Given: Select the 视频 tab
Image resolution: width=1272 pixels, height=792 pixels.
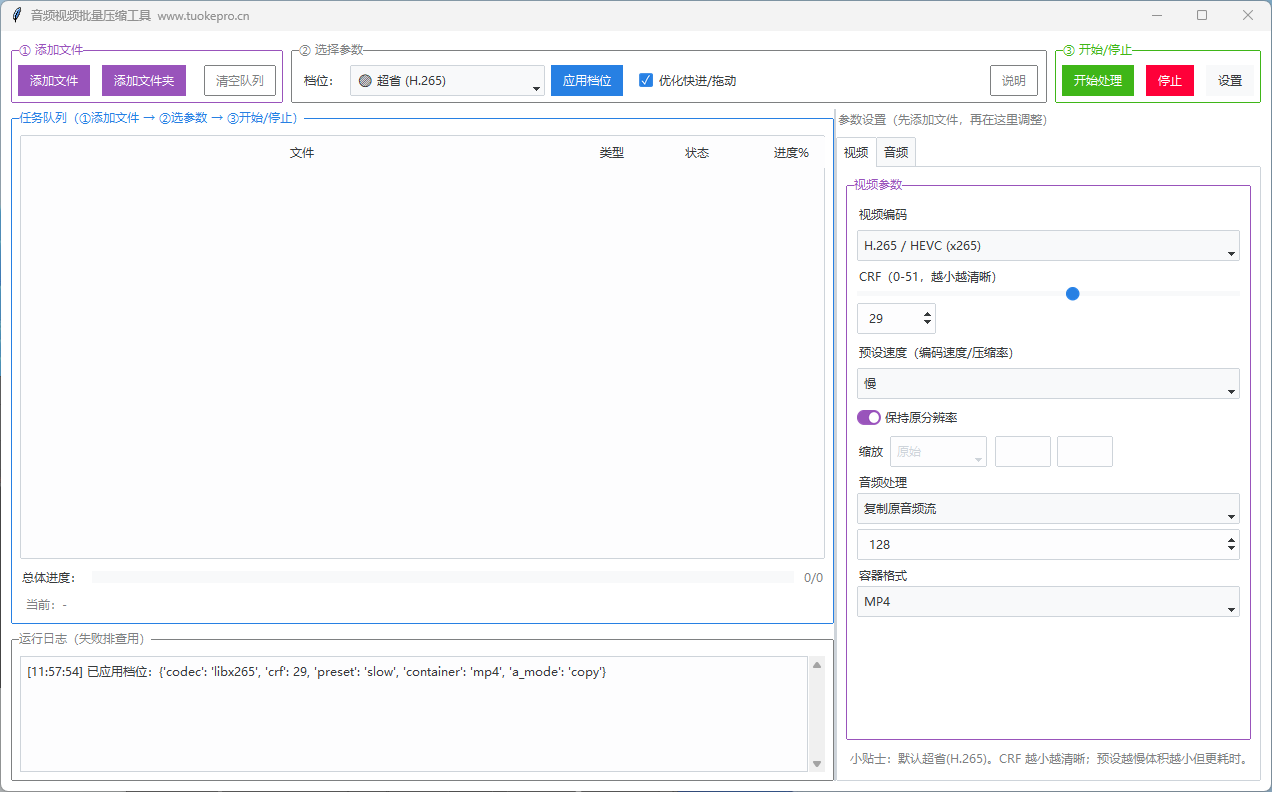Looking at the screenshot, I should tap(856, 153).
